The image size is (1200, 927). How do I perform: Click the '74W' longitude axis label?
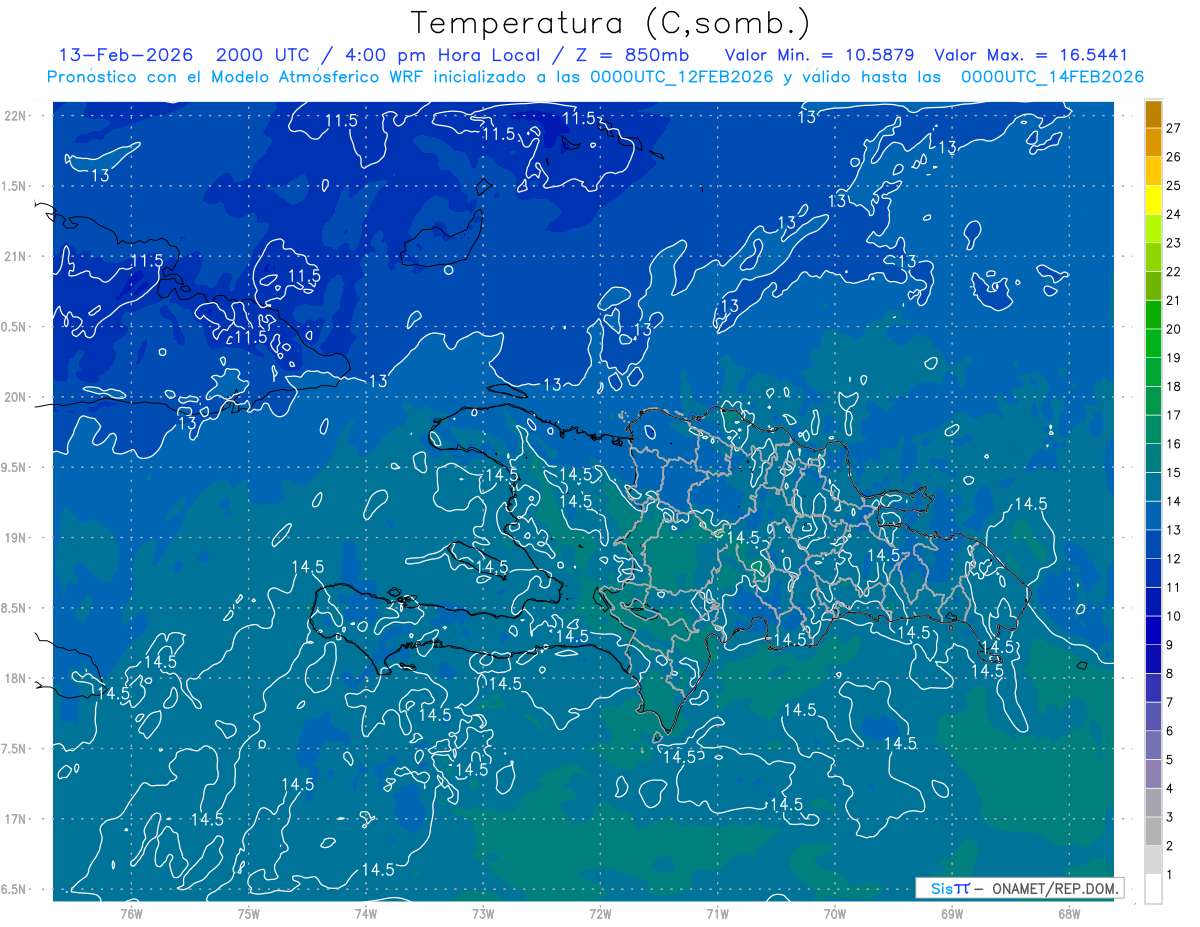pyautogui.click(x=366, y=913)
